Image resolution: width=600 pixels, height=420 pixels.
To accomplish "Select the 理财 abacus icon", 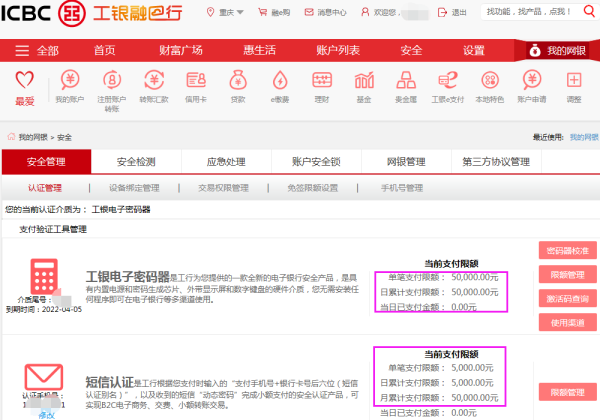I will tap(322, 80).
